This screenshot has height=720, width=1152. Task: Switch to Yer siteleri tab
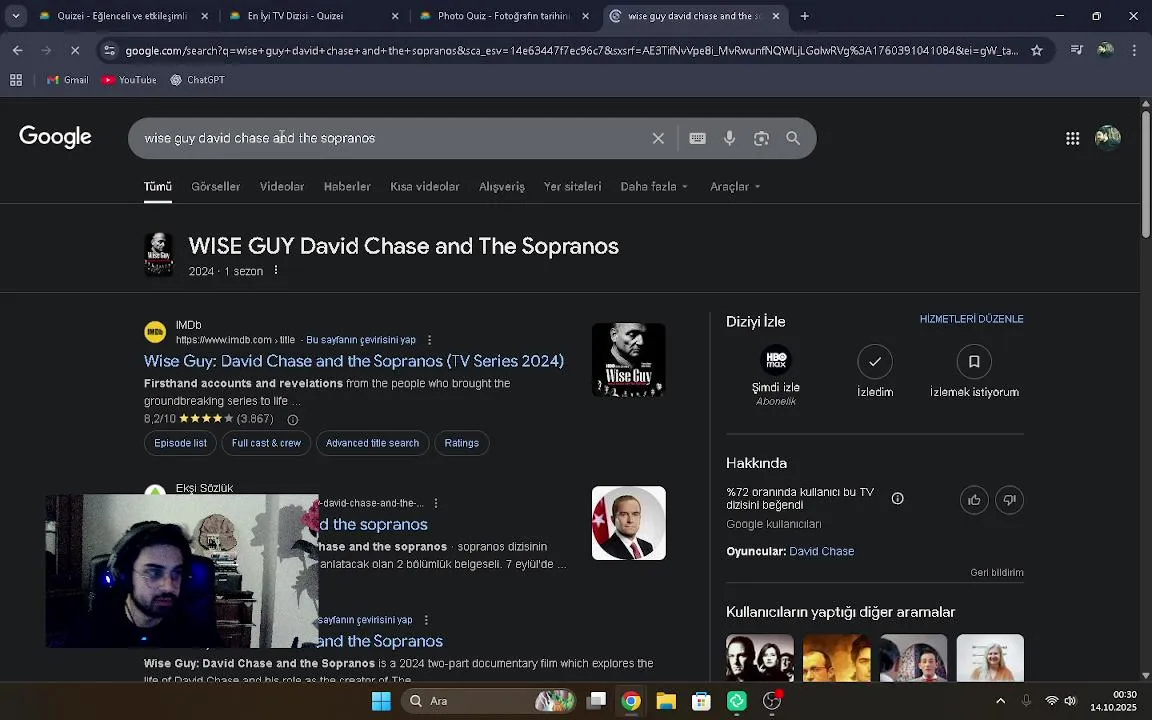tap(572, 187)
